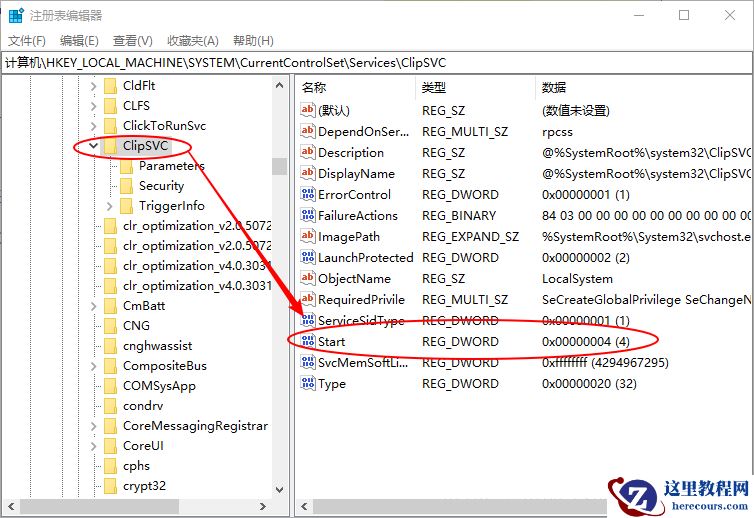Expand the CoreUI tree node
Viewport: 754px width, 518px height.
click(94, 446)
